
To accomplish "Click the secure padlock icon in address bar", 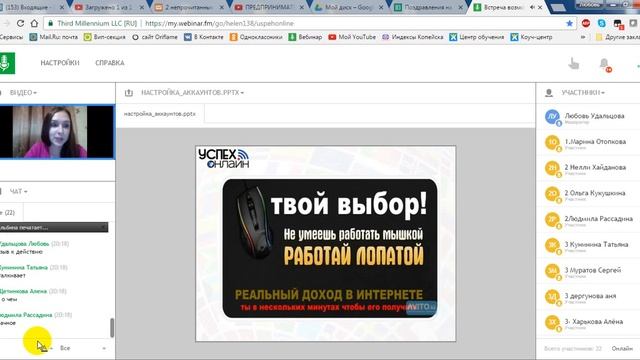I will click(50, 23).
